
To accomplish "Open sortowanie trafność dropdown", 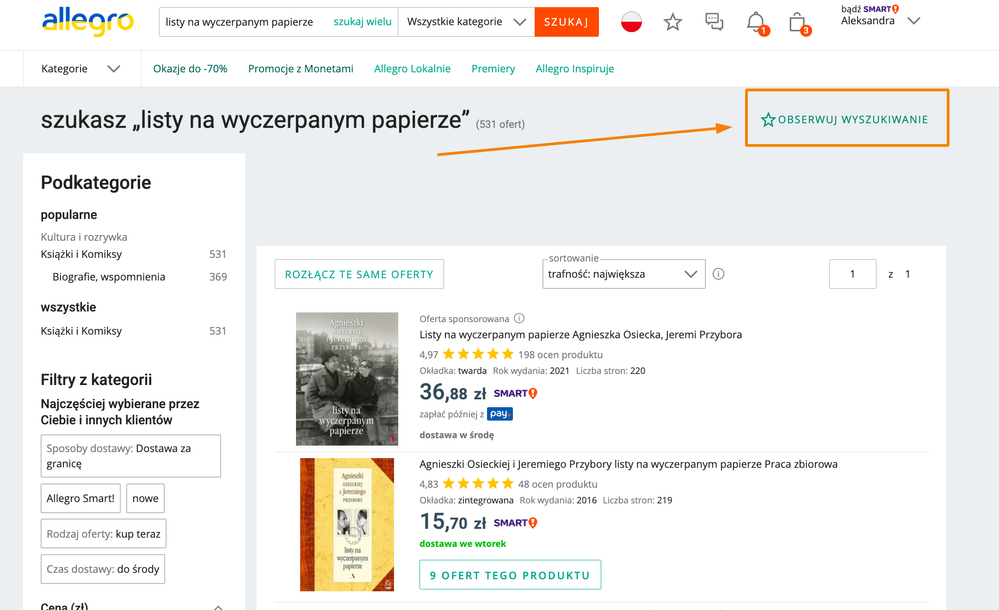I will coord(624,274).
